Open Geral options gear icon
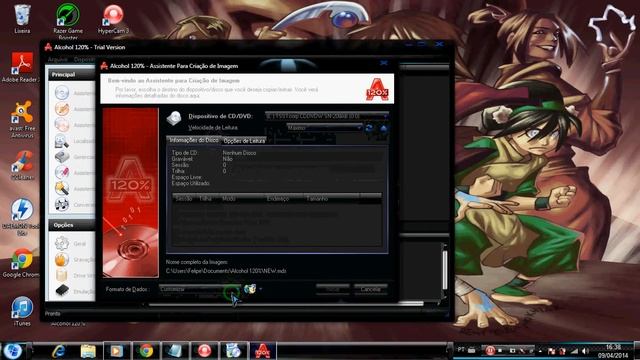The height and width of the screenshot is (360, 640). (62, 243)
